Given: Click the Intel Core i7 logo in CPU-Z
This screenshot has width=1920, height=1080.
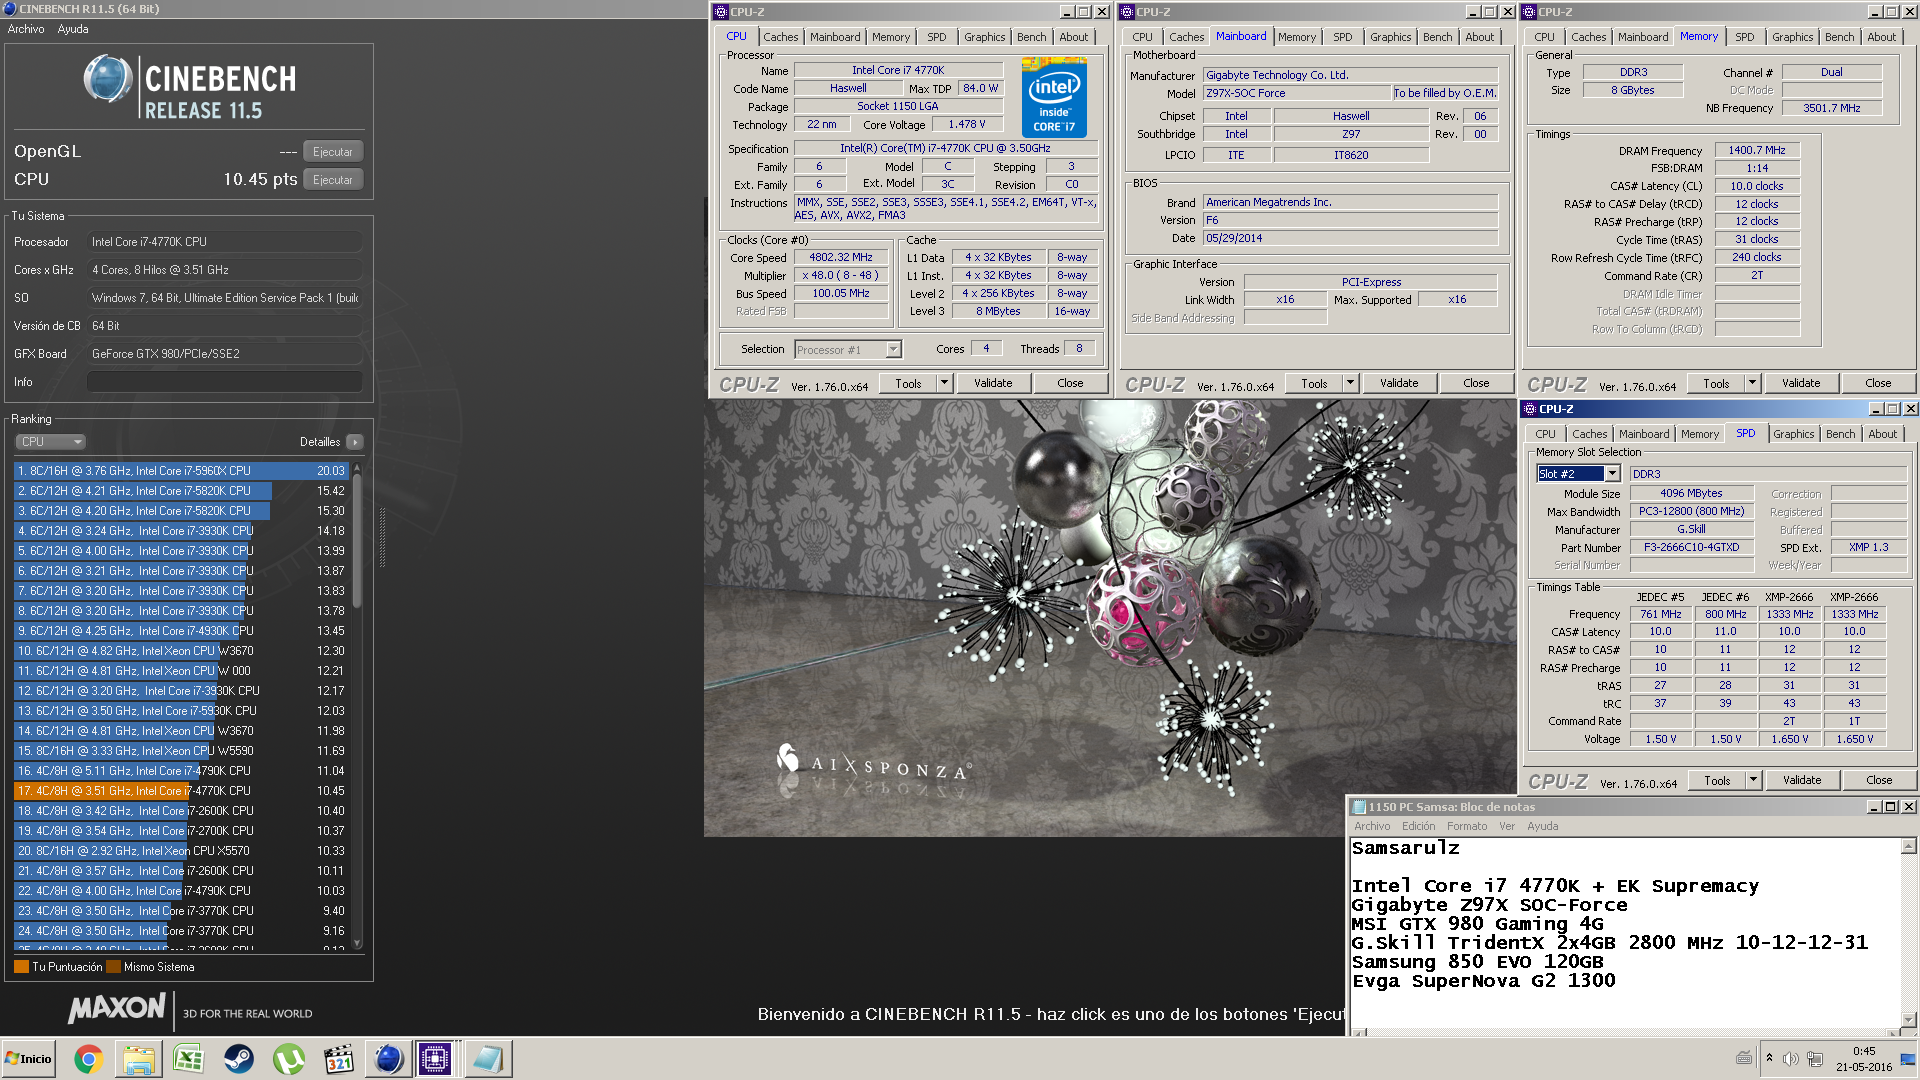Looking at the screenshot, I should tap(1054, 98).
